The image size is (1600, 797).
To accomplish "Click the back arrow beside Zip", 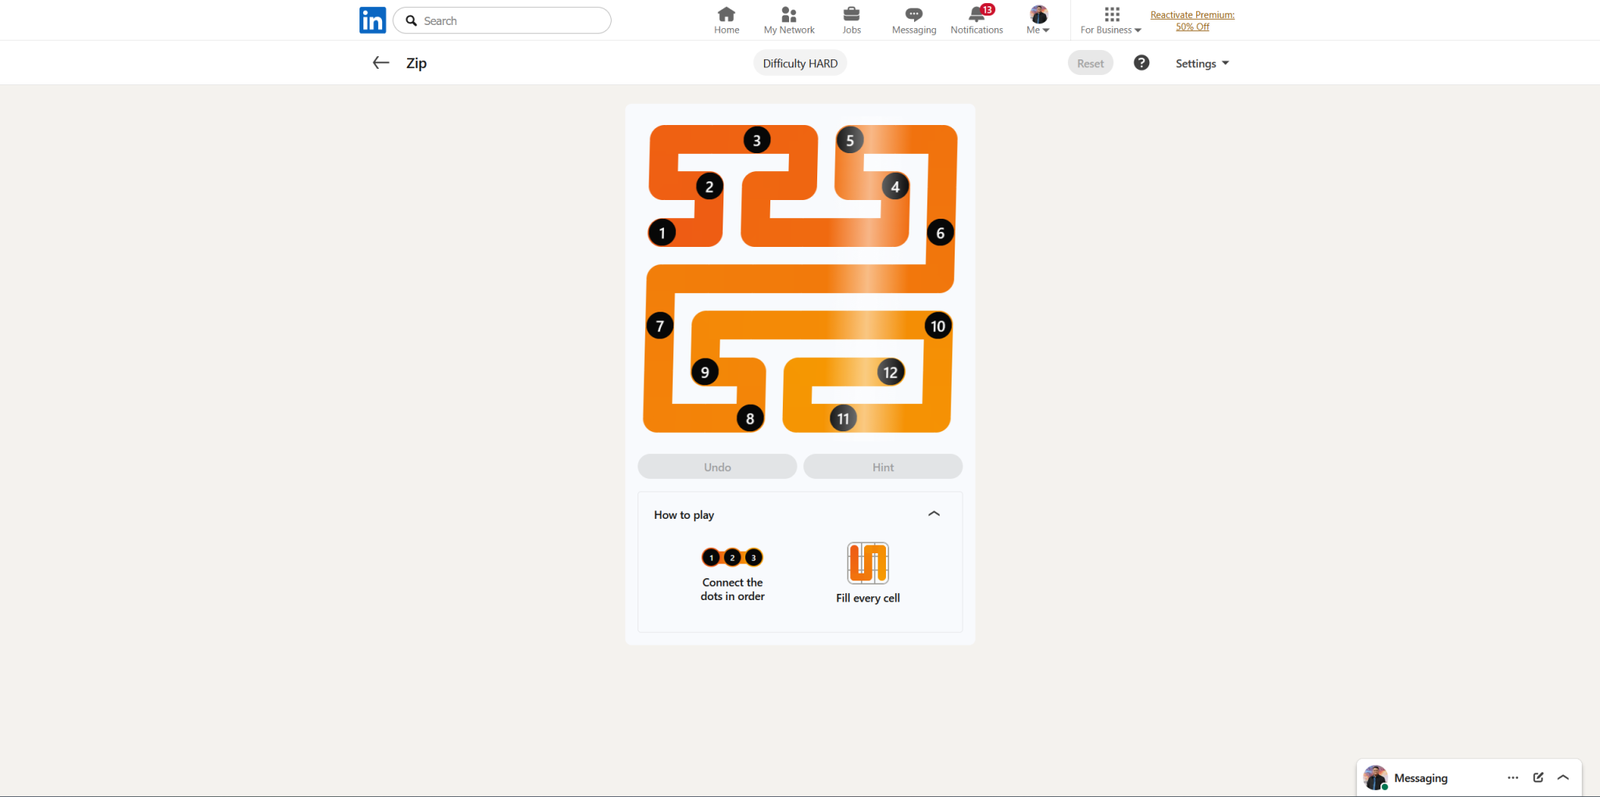I will click(x=380, y=63).
